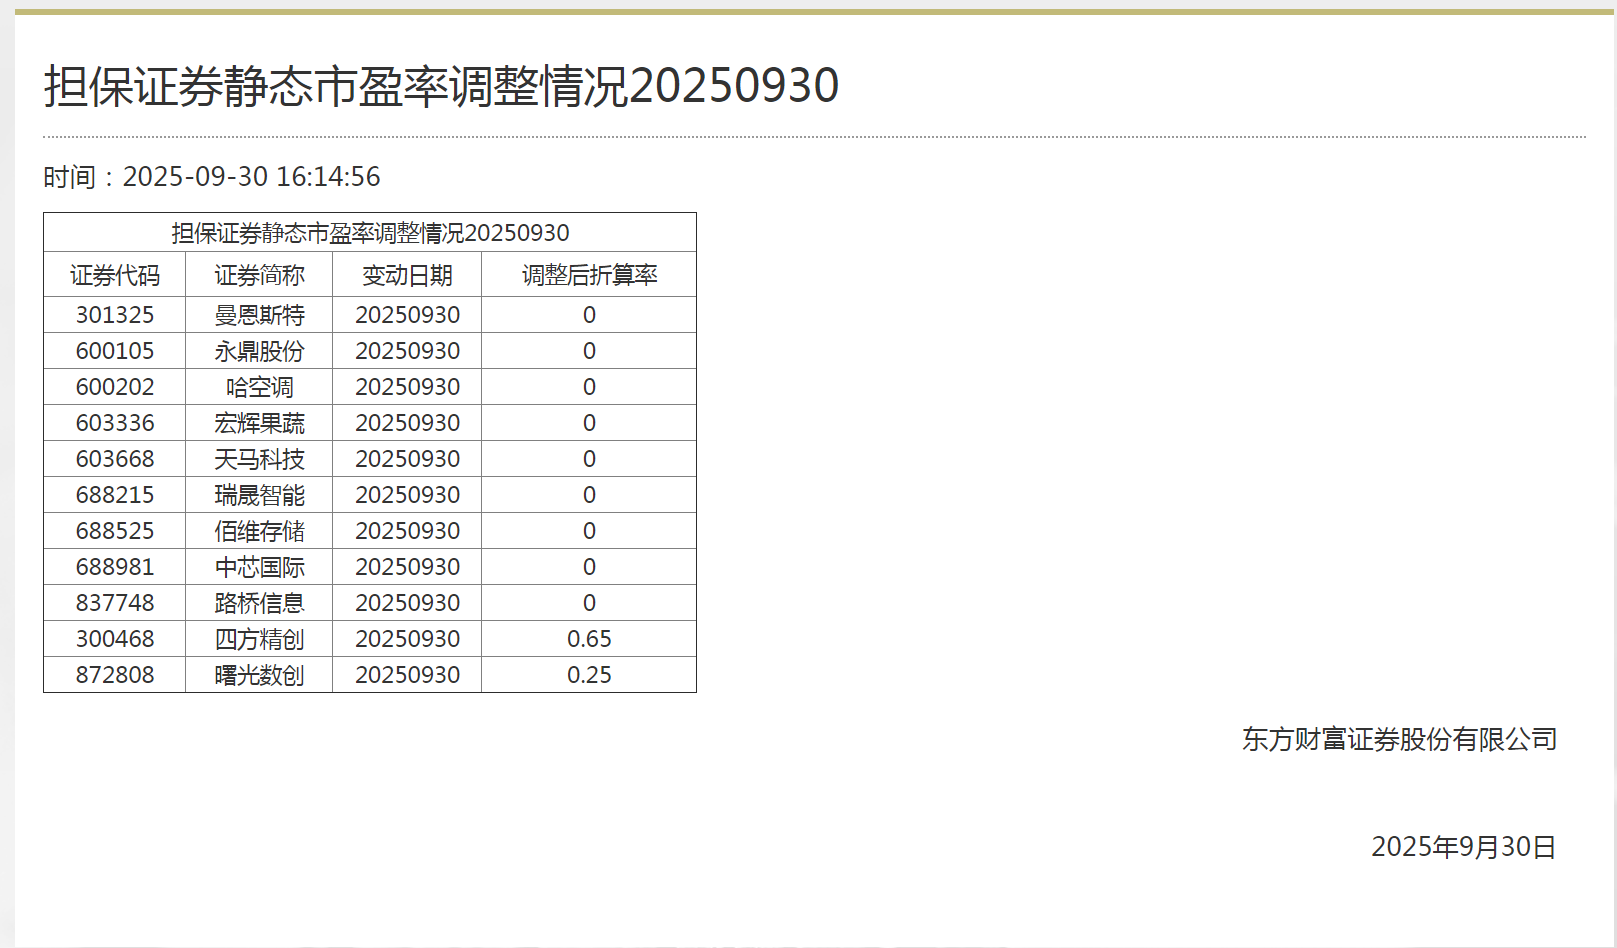Select the 佰维存储 name cell

pyautogui.click(x=259, y=531)
